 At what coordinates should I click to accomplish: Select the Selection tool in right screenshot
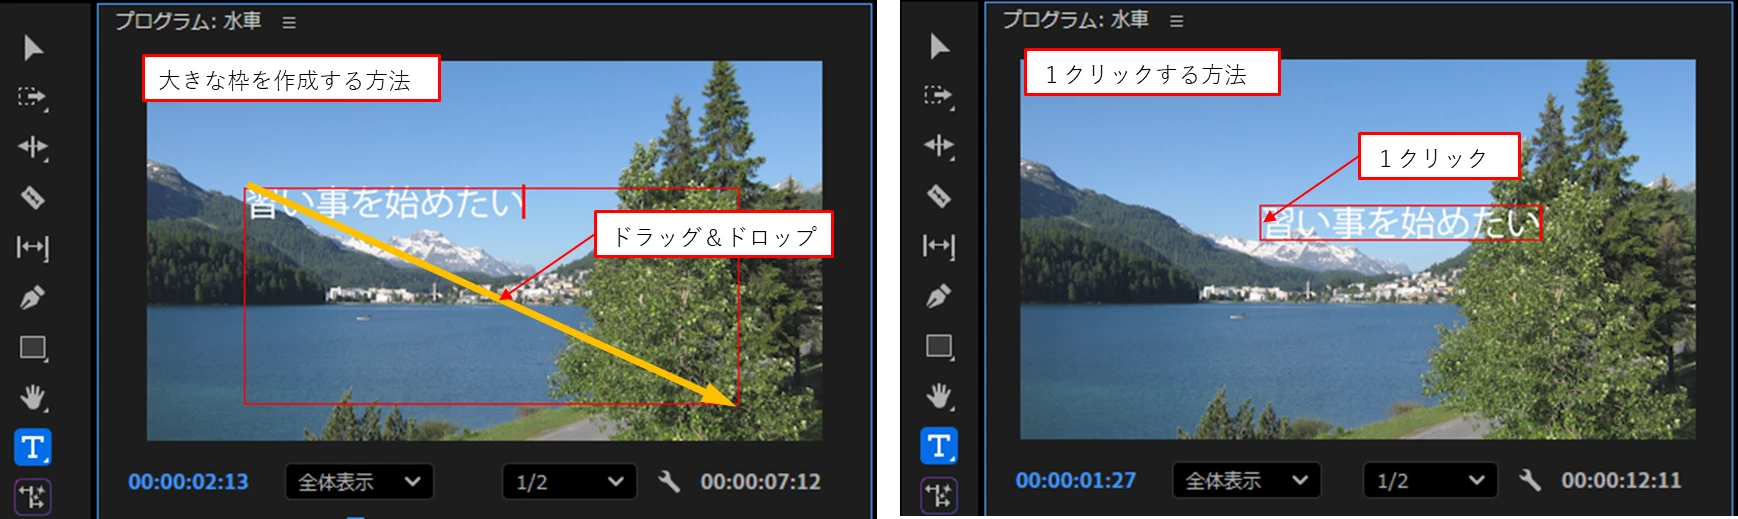pos(939,46)
